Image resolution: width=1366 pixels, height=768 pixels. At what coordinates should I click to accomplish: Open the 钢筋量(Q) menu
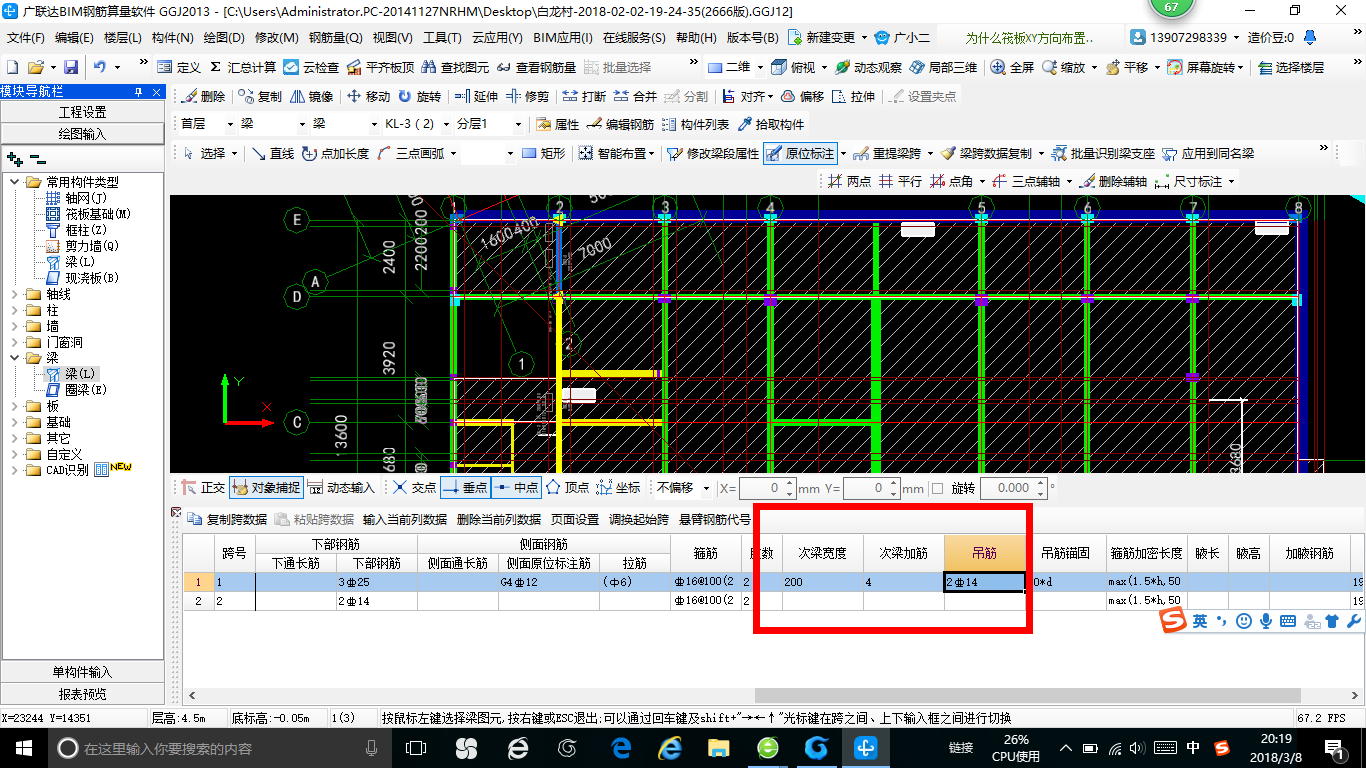(335, 37)
